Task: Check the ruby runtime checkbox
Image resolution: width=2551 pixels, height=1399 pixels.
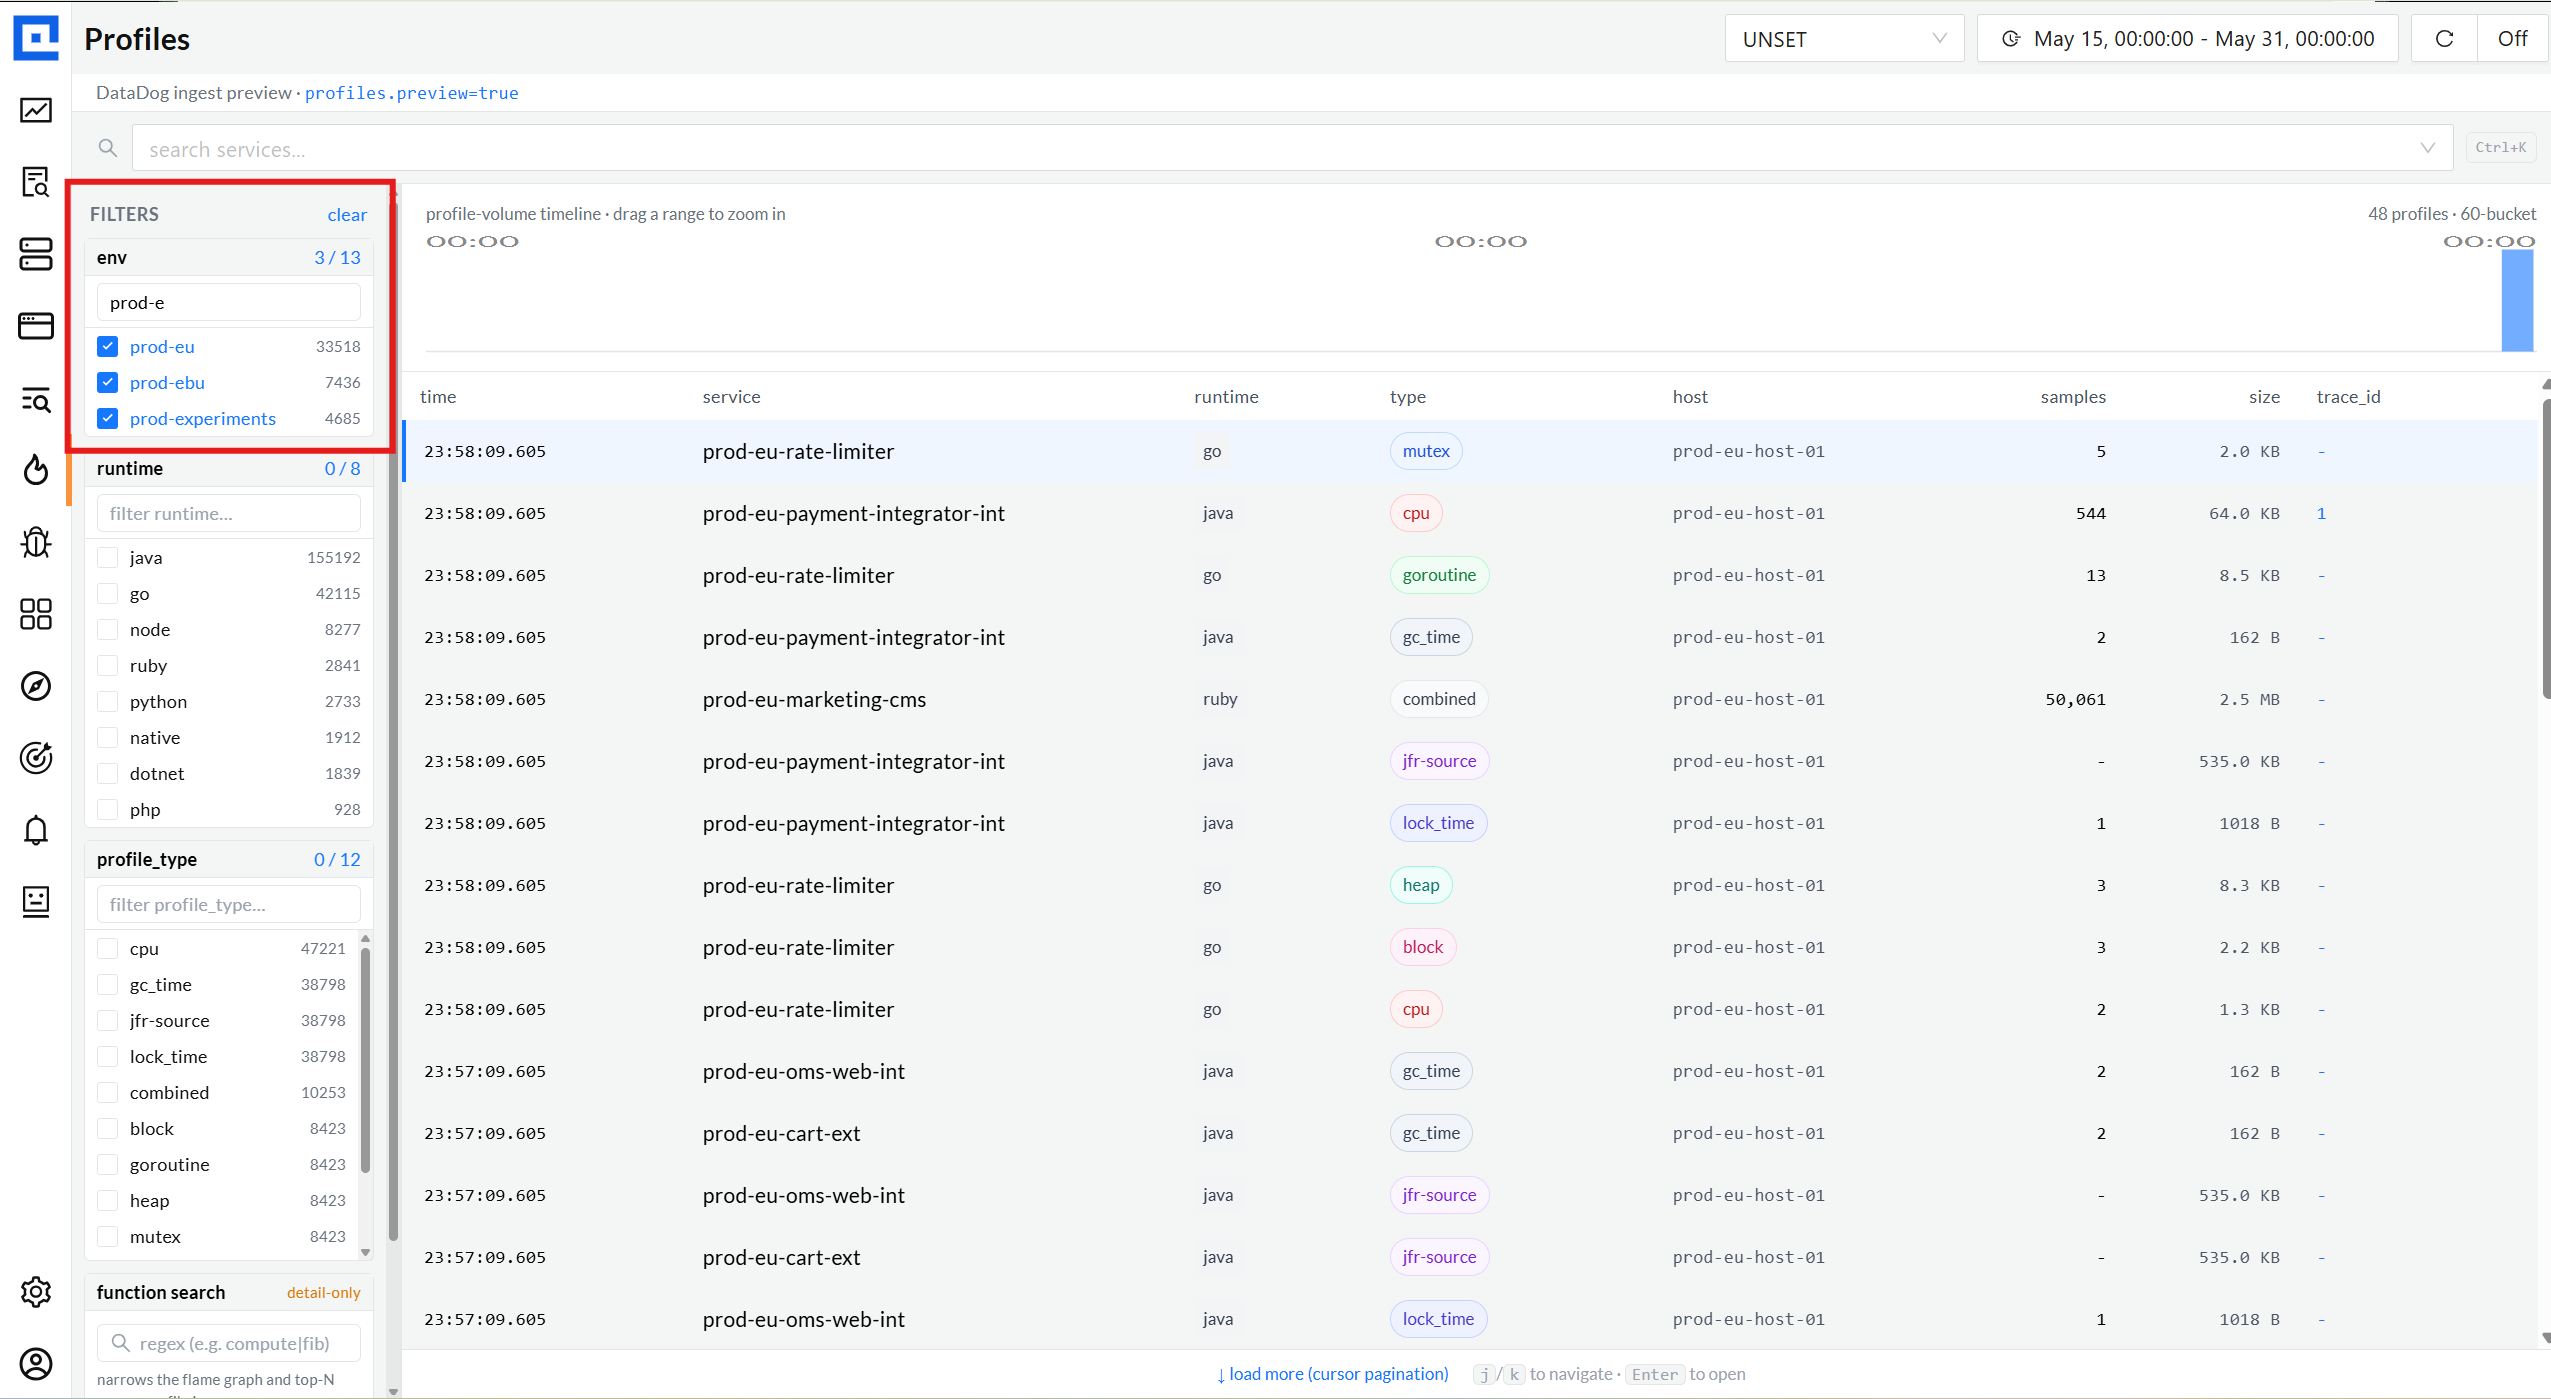Action: pos(108,666)
